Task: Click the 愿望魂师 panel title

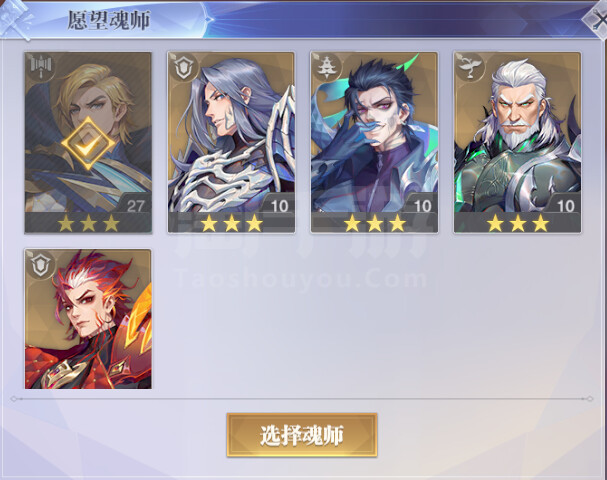Action: (109, 20)
